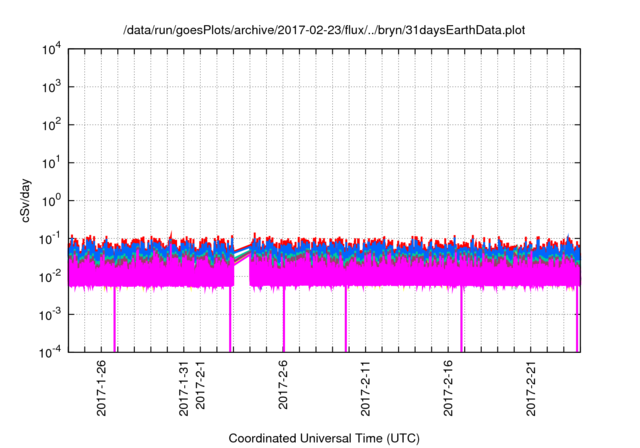Click the magenta downward spike right of 2017-2-16
This screenshot has width=640, height=448.
click(x=461, y=320)
